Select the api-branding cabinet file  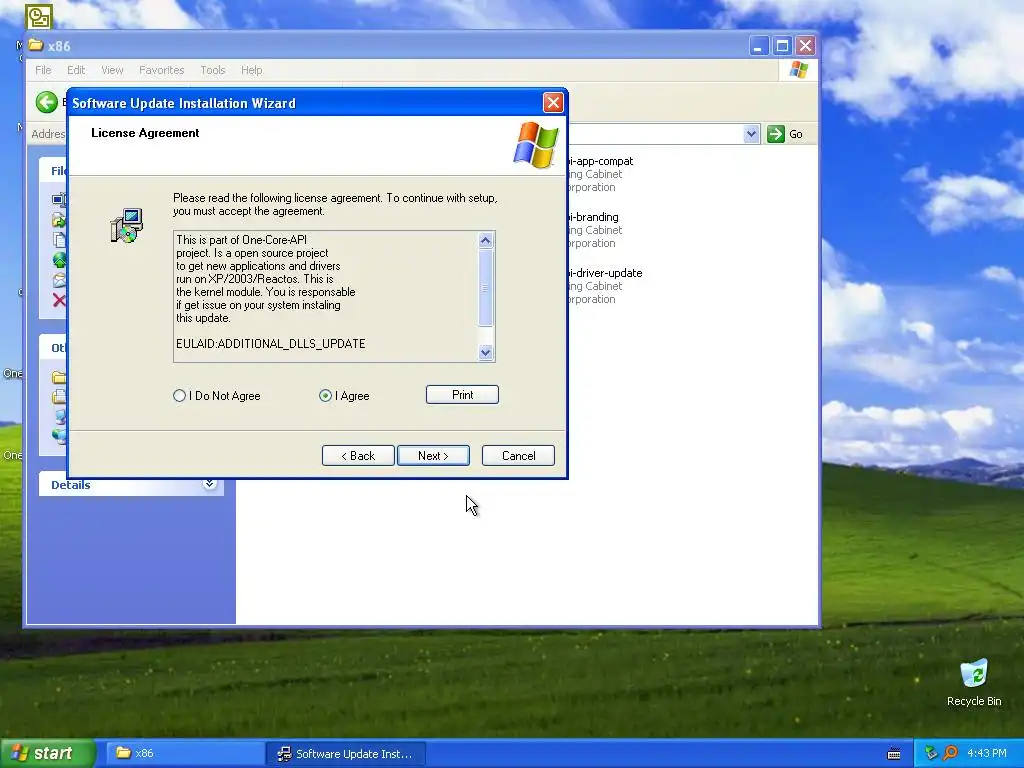(x=594, y=230)
